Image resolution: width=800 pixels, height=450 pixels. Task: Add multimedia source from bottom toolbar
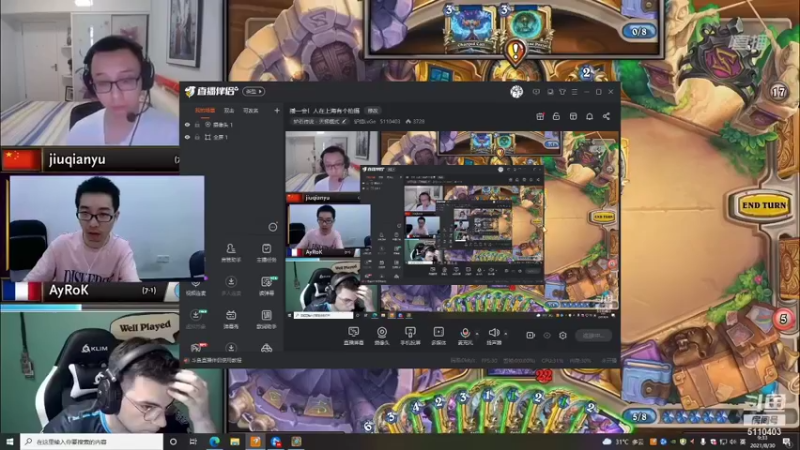pos(438,335)
